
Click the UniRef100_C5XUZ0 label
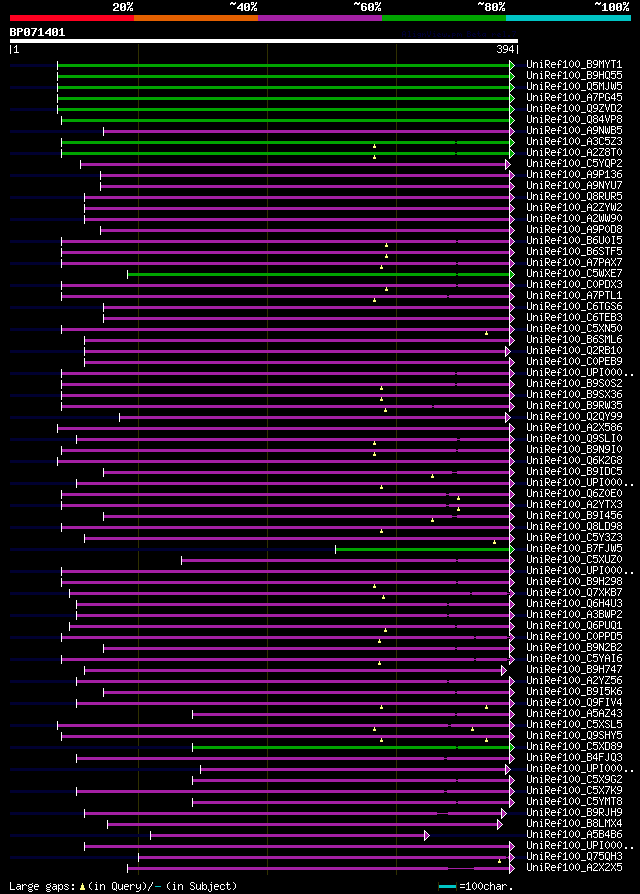[574, 560]
